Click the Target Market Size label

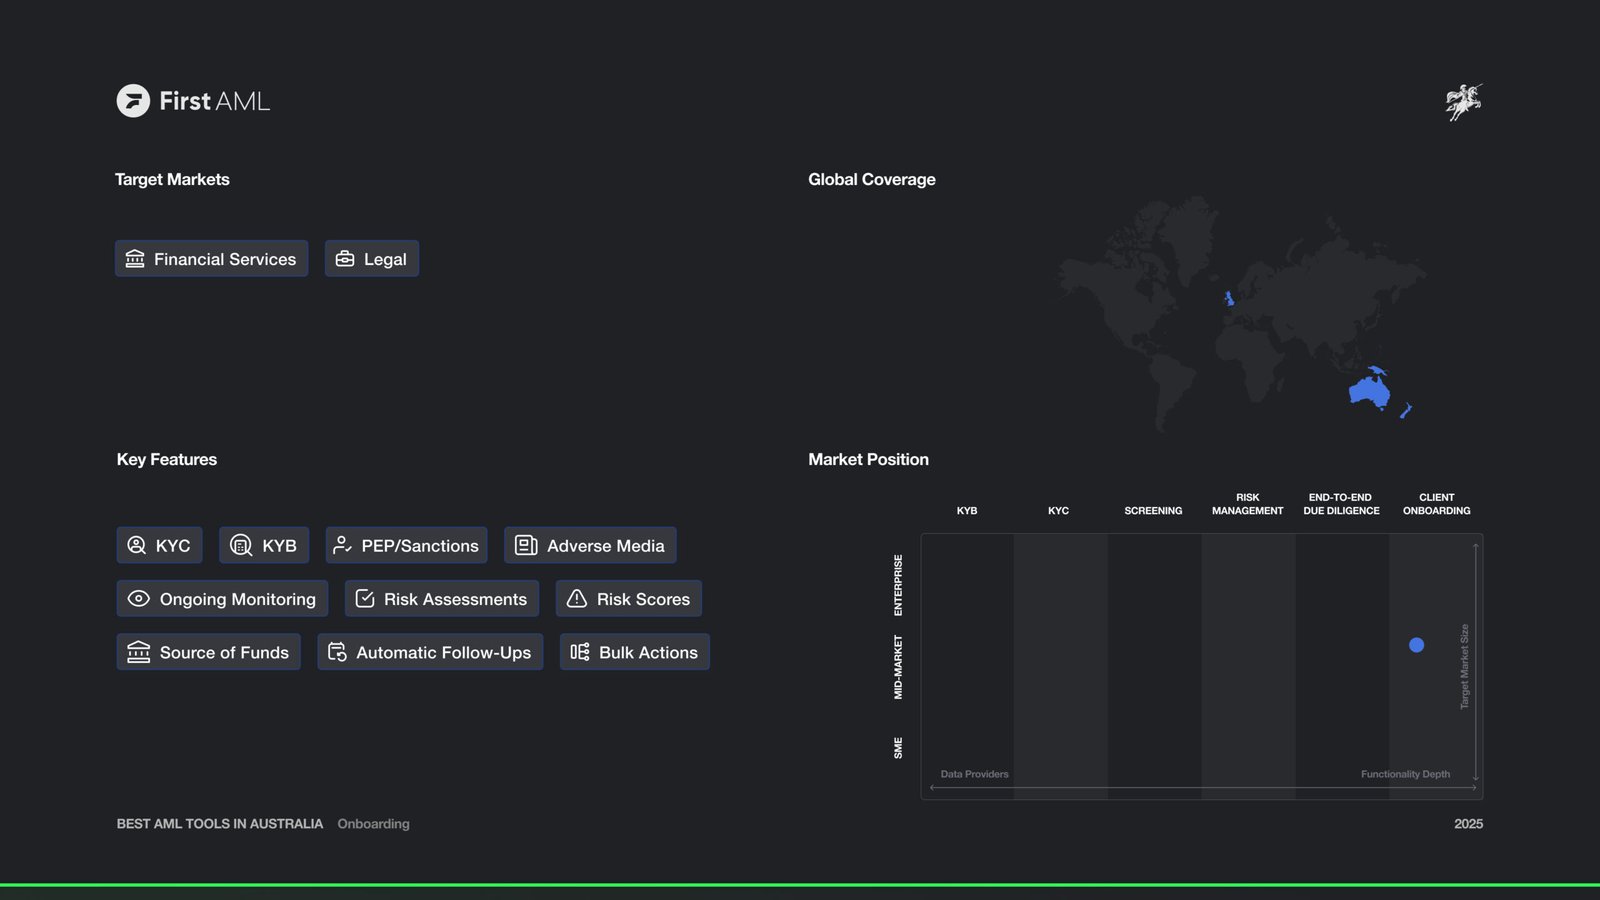1465,667
